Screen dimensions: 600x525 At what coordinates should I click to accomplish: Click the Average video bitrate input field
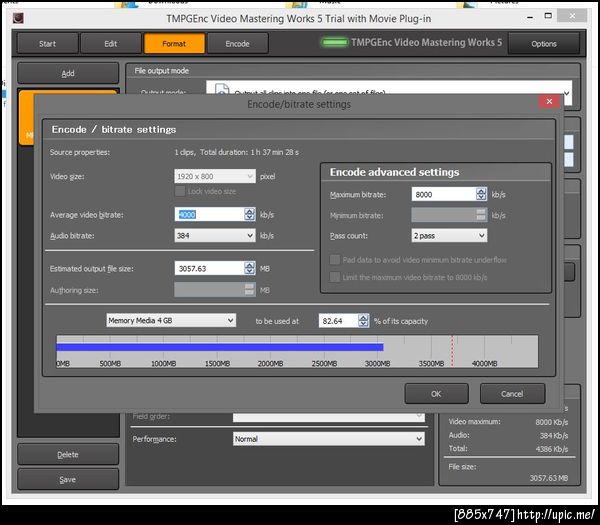coord(210,214)
